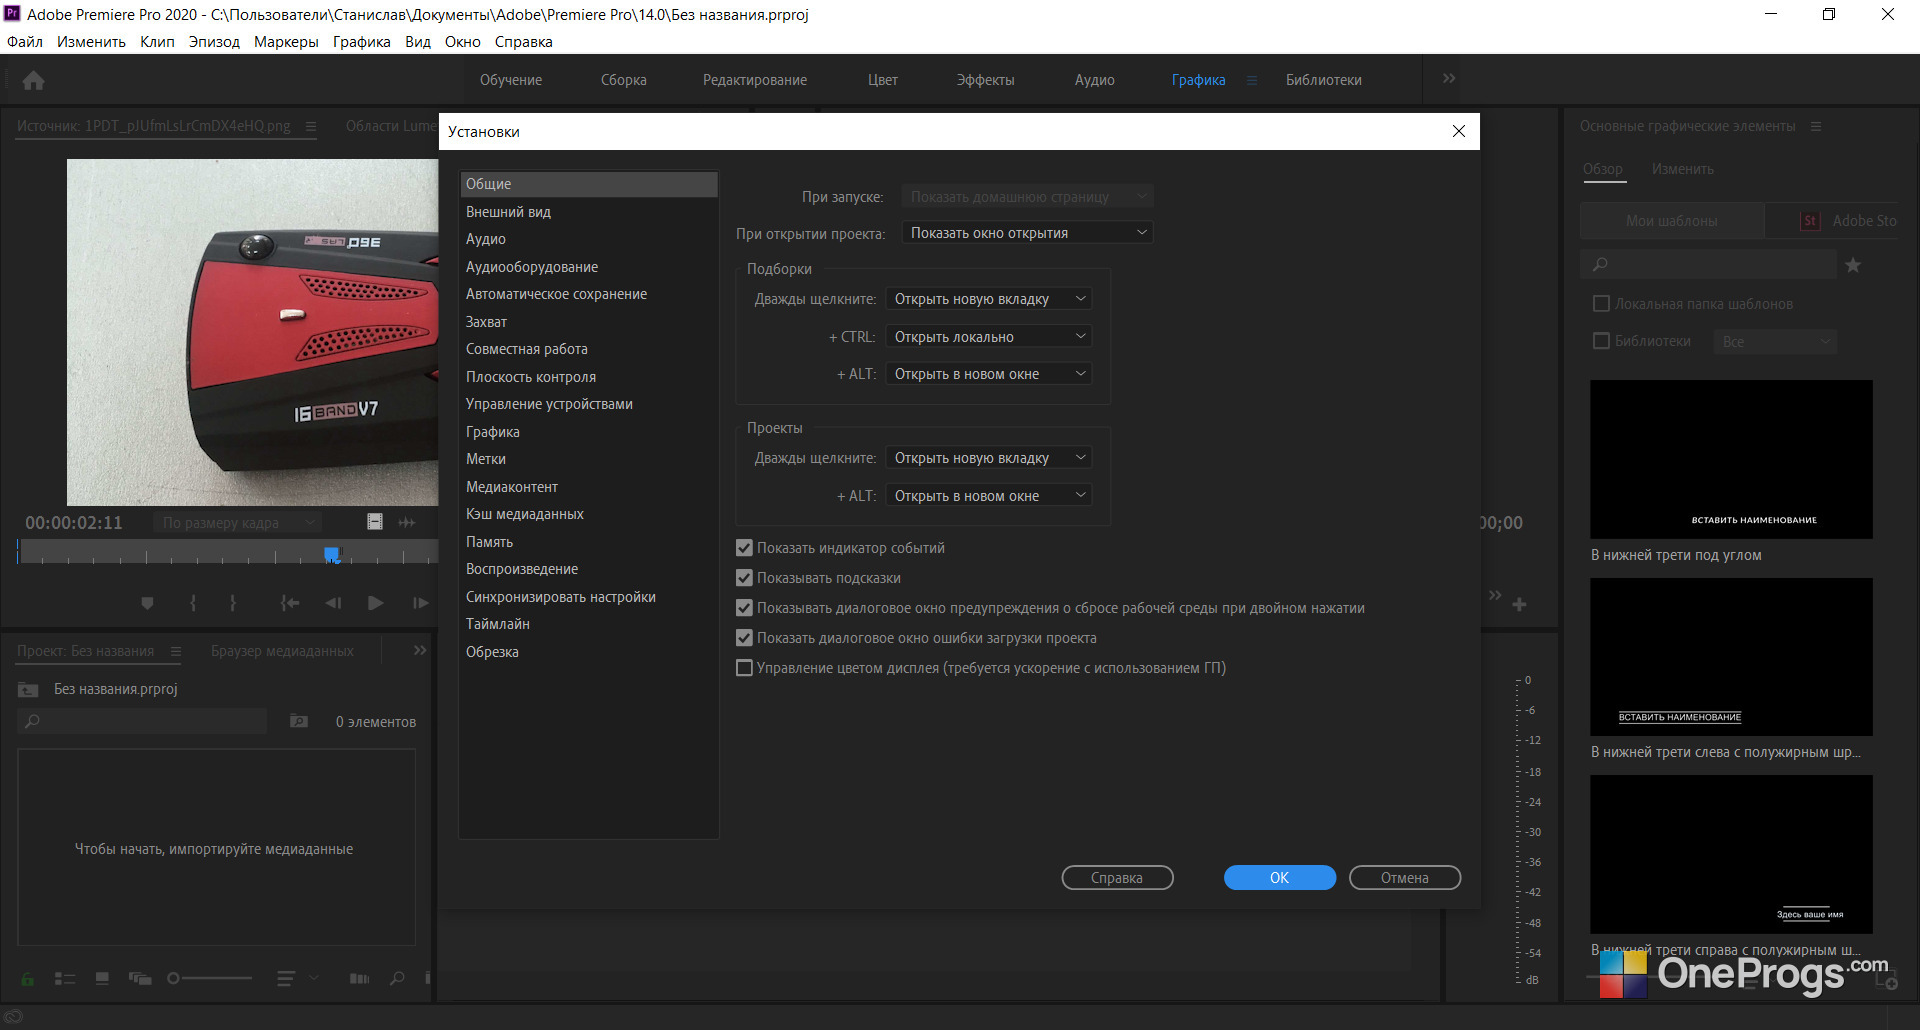Viewport: 1920px width, 1030px height.
Task: Open По размеру кадра zoom dropdown
Action: point(238,523)
